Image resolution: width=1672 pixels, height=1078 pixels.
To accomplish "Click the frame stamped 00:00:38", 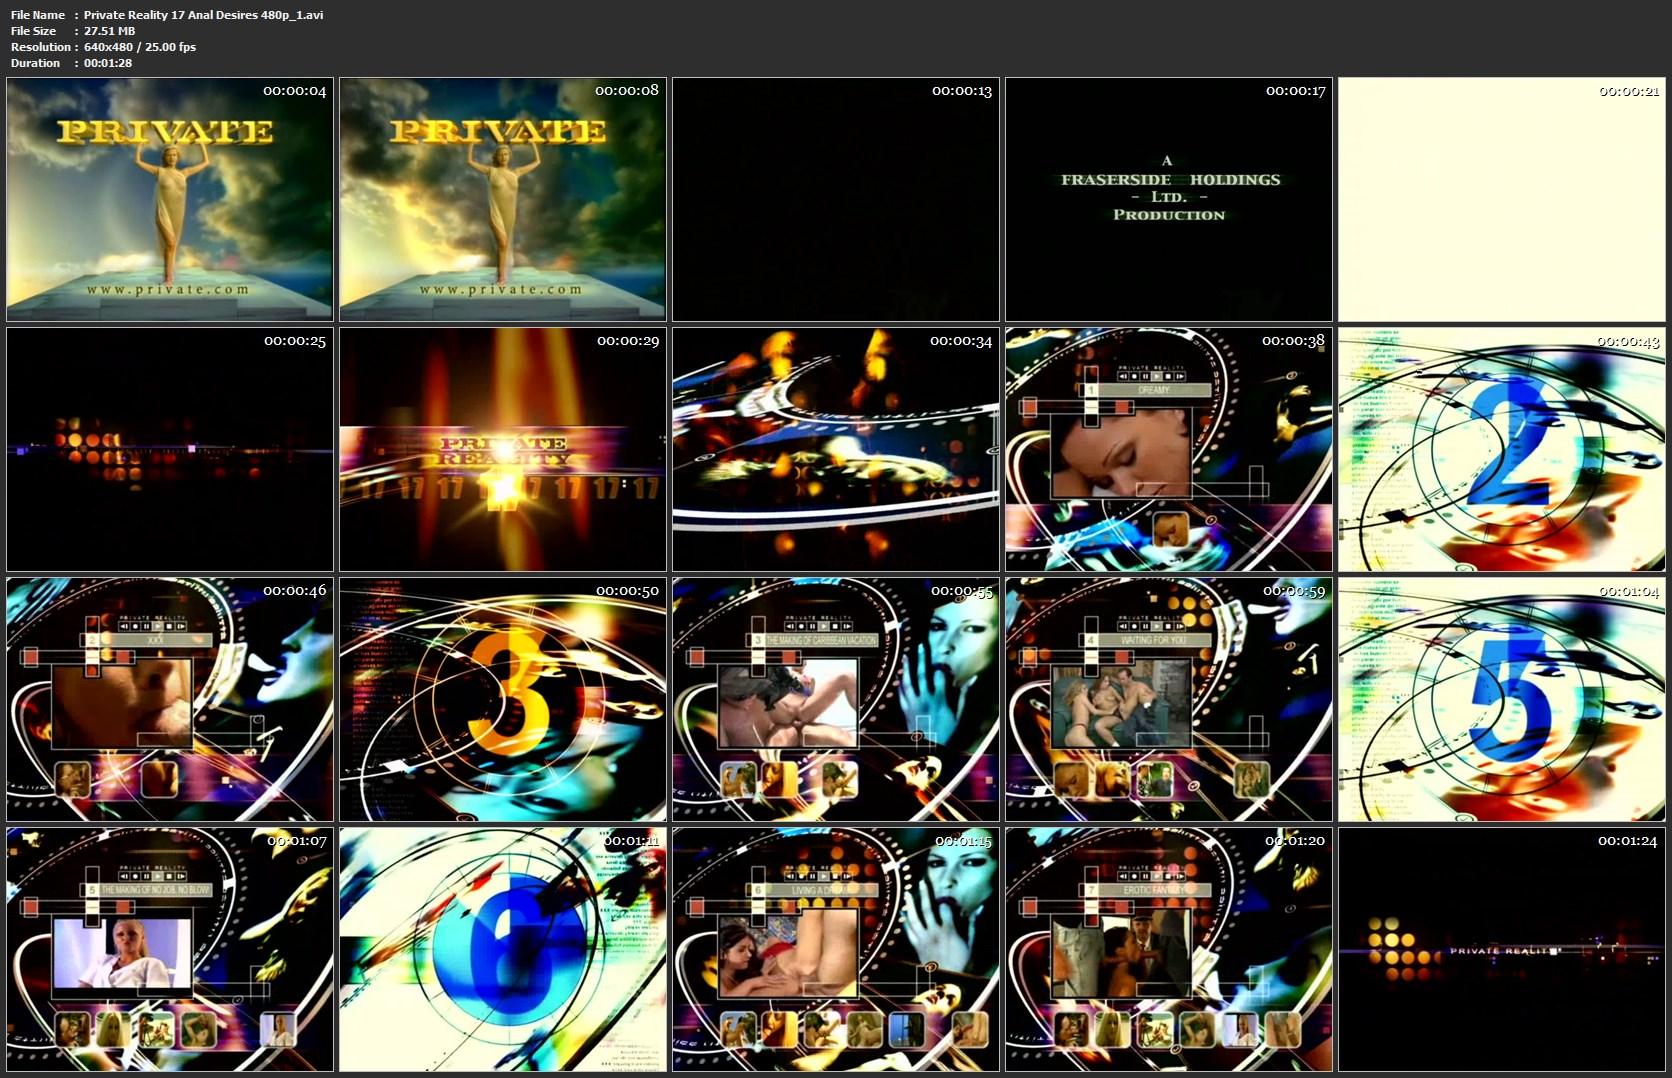I will tap(1169, 450).
